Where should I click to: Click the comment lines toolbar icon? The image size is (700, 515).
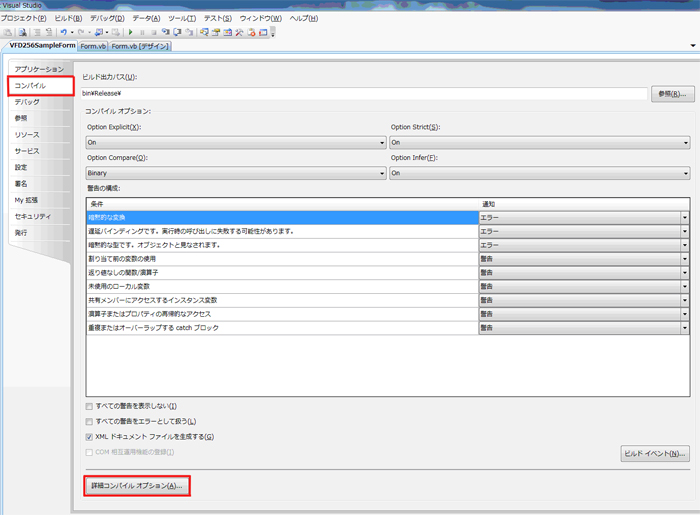pyautogui.click(x=49, y=33)
